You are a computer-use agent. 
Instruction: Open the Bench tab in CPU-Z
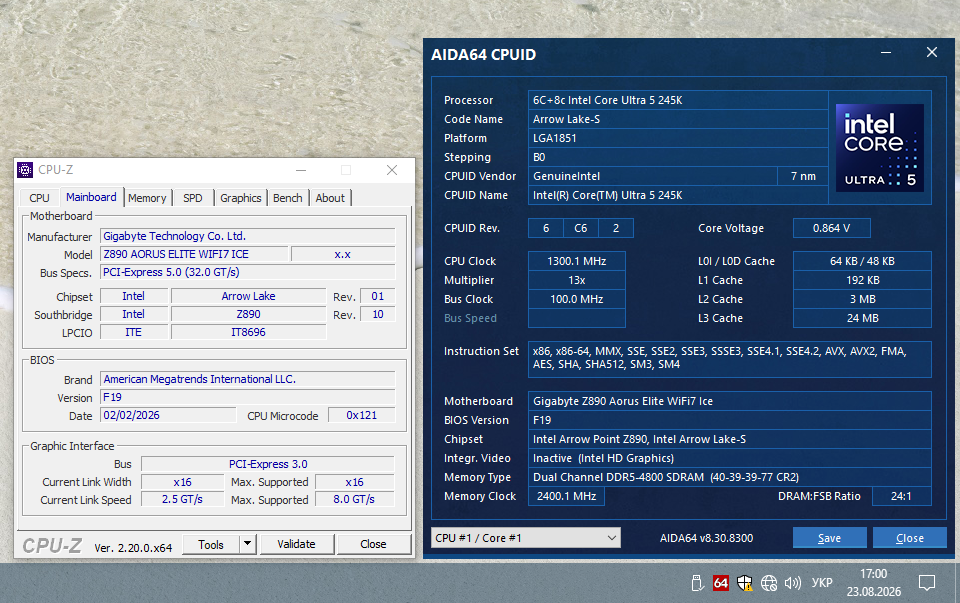[x=288, y=198]
